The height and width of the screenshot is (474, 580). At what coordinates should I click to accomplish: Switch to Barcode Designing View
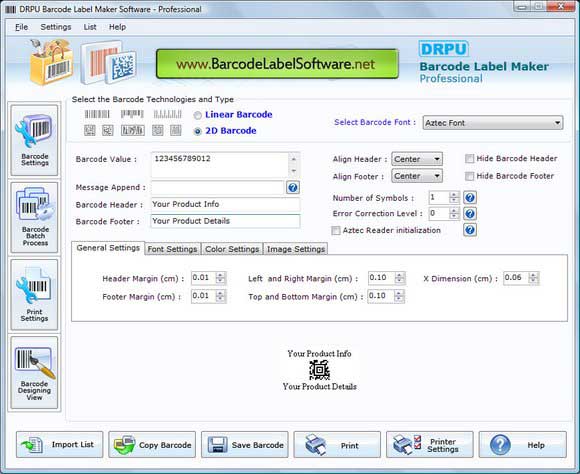(x=34, y=373)
